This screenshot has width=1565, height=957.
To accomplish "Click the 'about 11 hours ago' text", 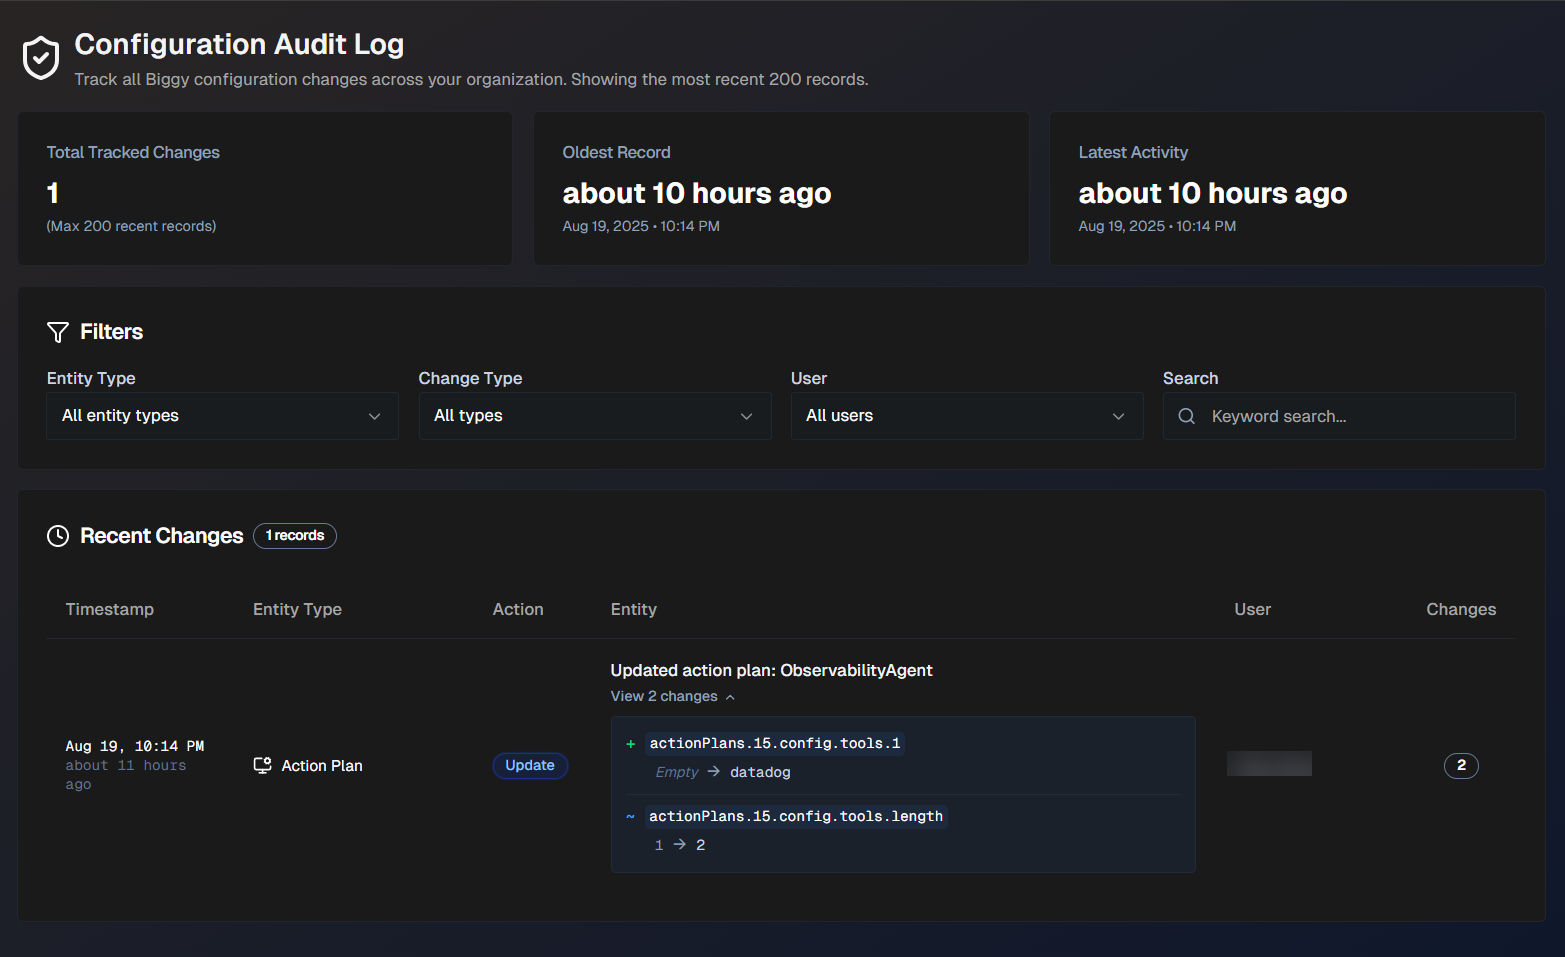I will point(125,775).
